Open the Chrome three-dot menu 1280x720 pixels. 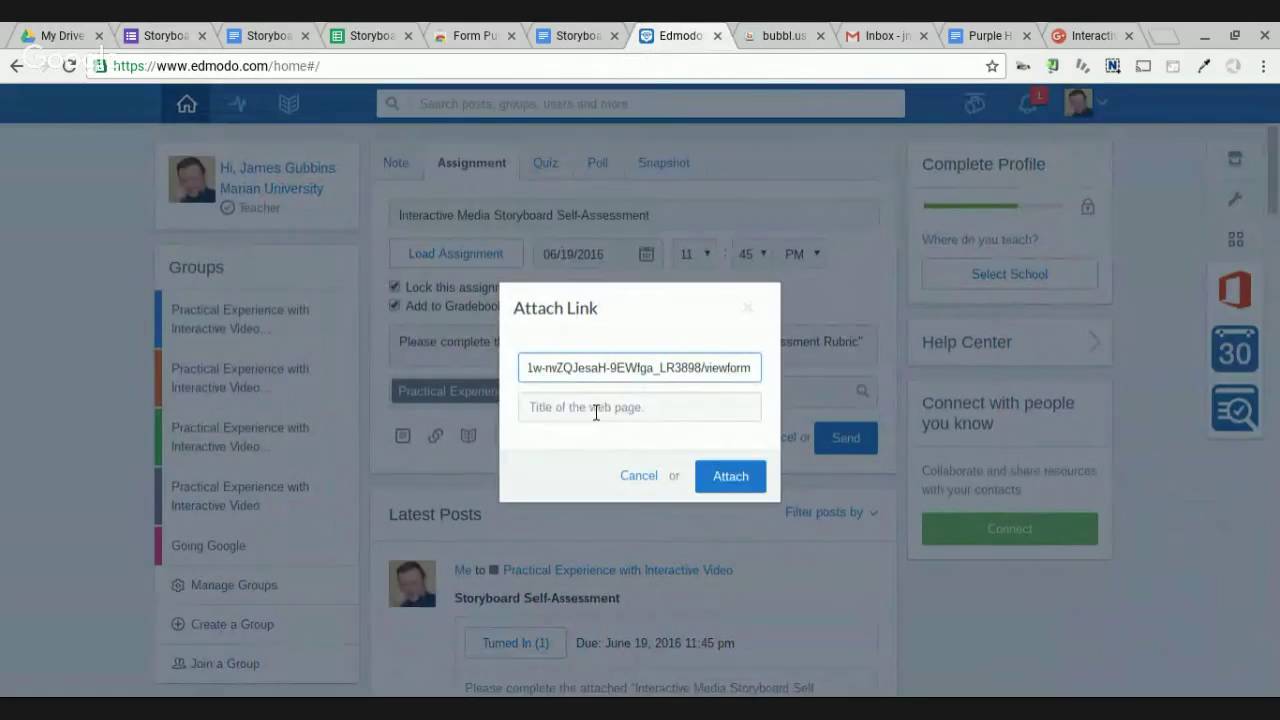tap(1262, 66)
